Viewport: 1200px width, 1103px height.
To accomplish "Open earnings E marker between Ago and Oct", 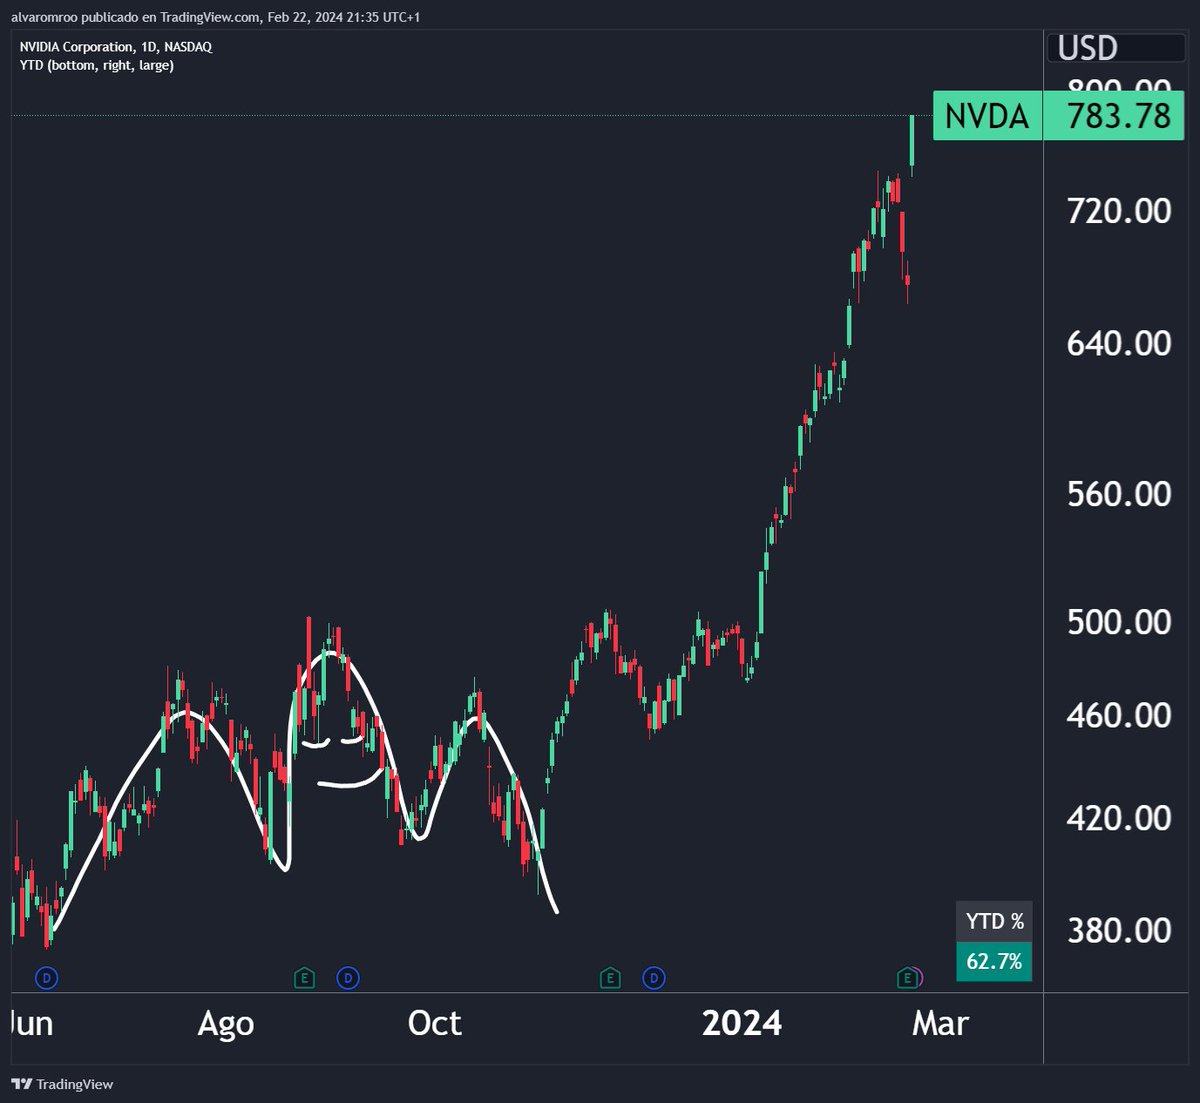I will click(x=305, y=977).
